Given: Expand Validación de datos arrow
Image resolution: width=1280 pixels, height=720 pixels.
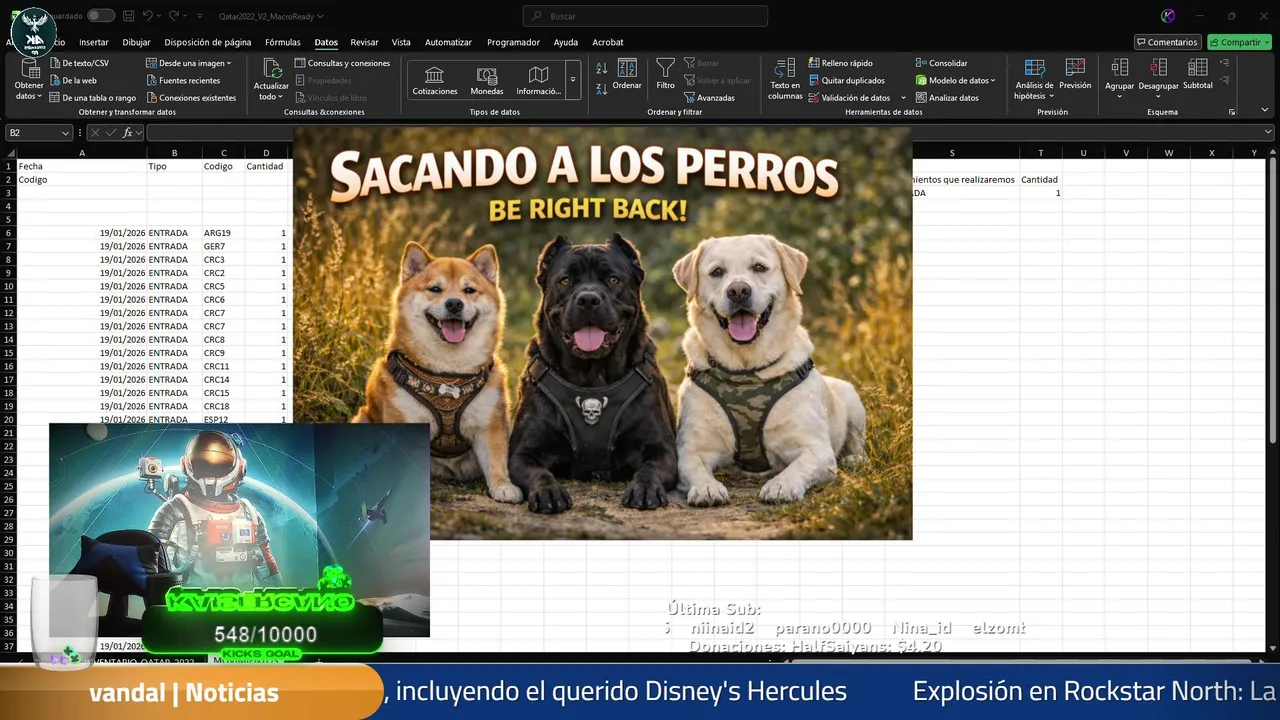Looking at the screenshot, I should [903, 98].
